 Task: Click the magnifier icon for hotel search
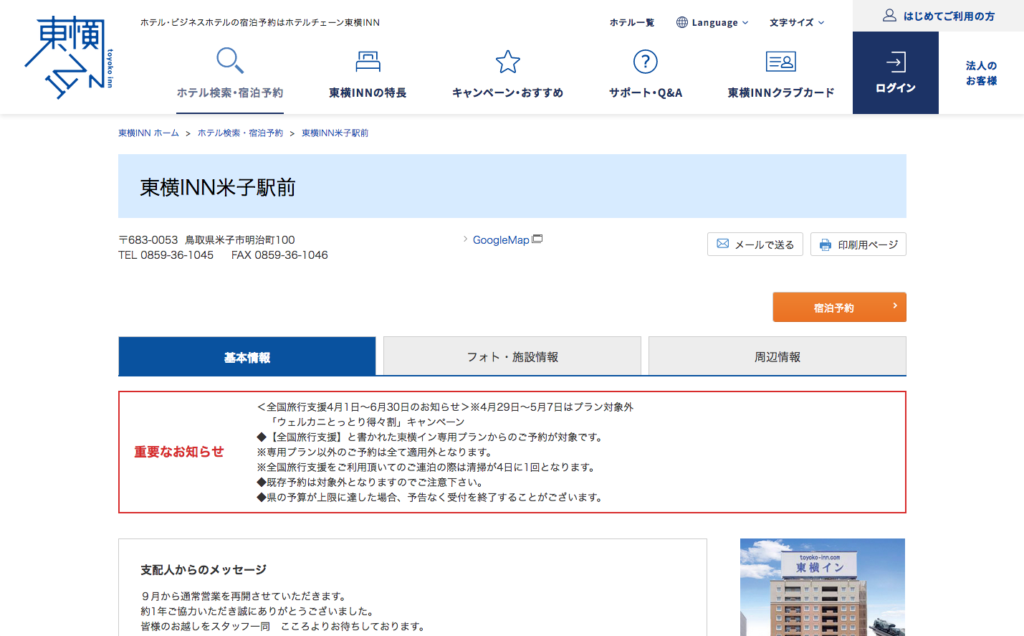(x=230, y=61)
